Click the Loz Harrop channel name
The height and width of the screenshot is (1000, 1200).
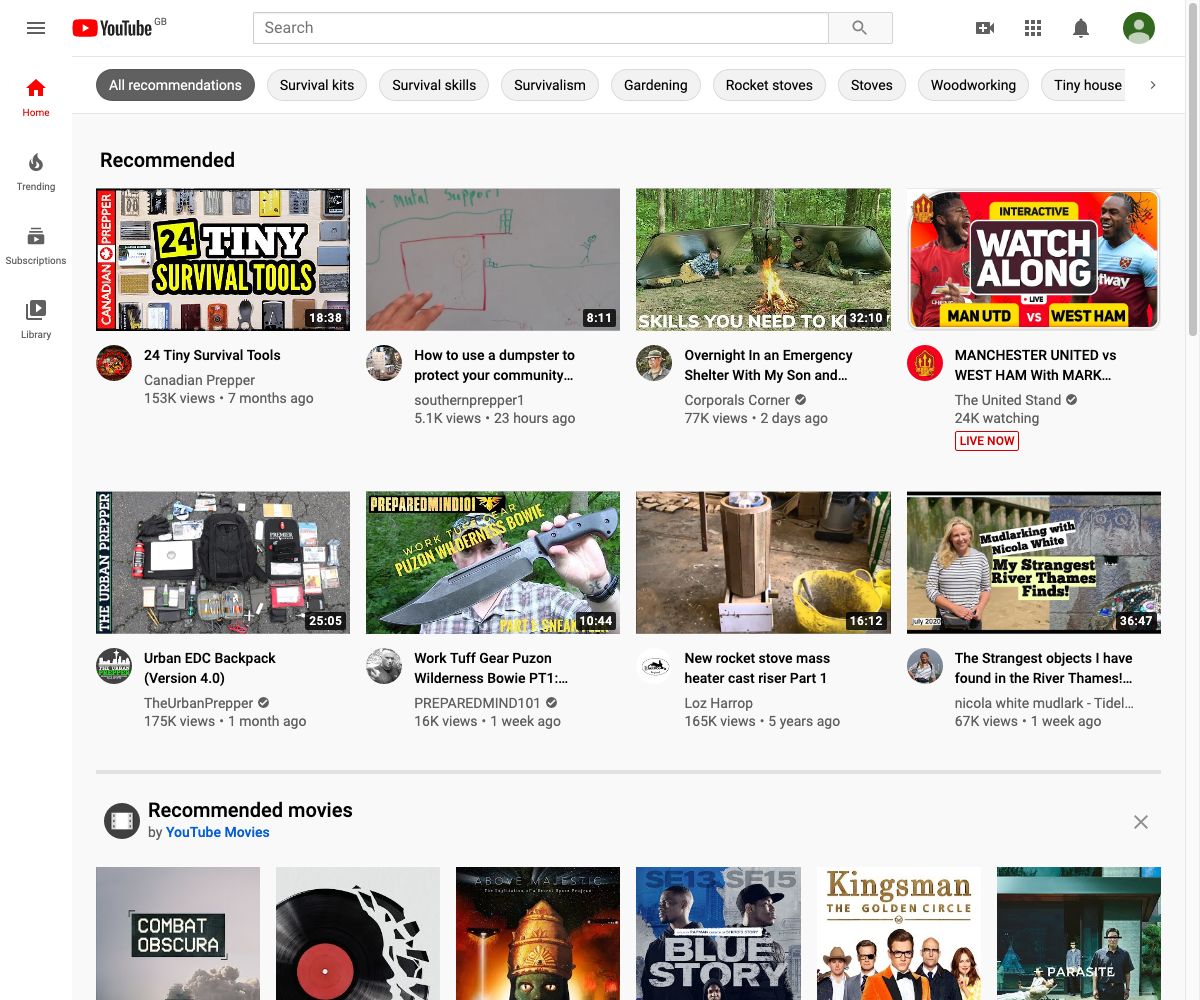[718, 703]
